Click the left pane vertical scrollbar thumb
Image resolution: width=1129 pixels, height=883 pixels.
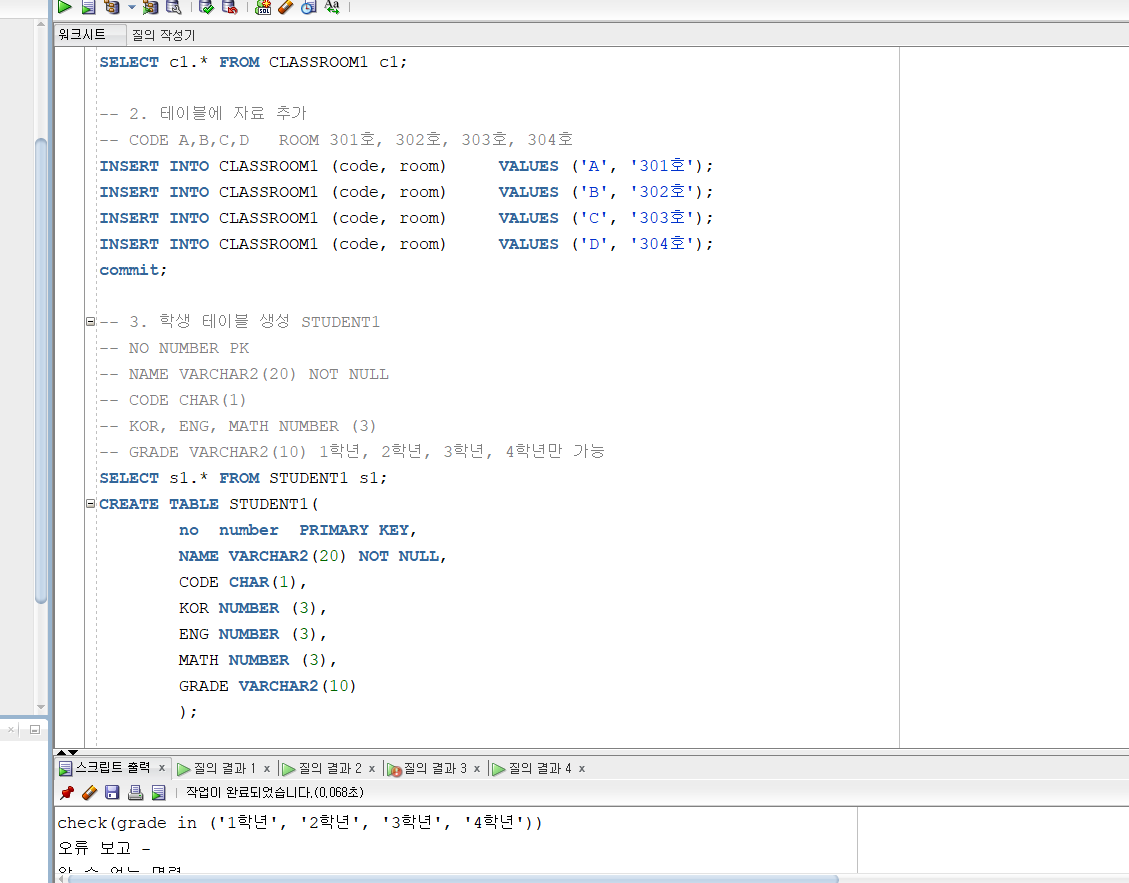point(41,370)
